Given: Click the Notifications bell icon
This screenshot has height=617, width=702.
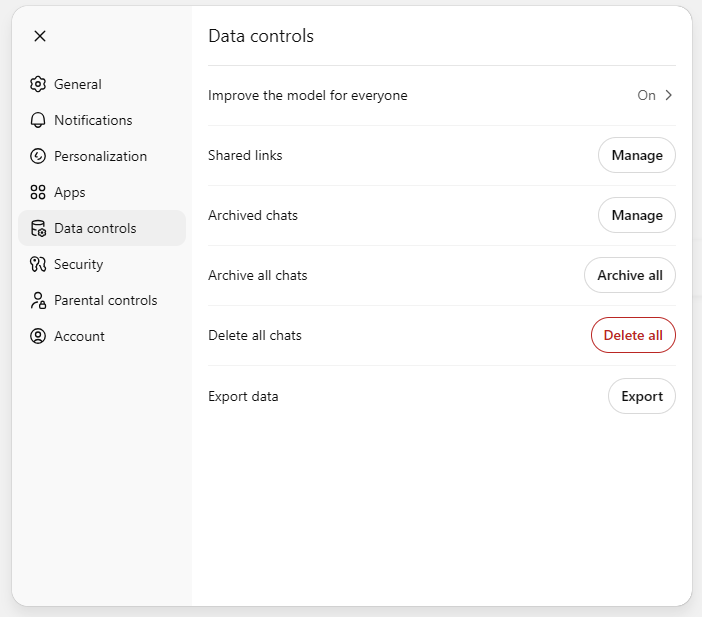Looking at the screenshot, I should (x=38, y=120).
